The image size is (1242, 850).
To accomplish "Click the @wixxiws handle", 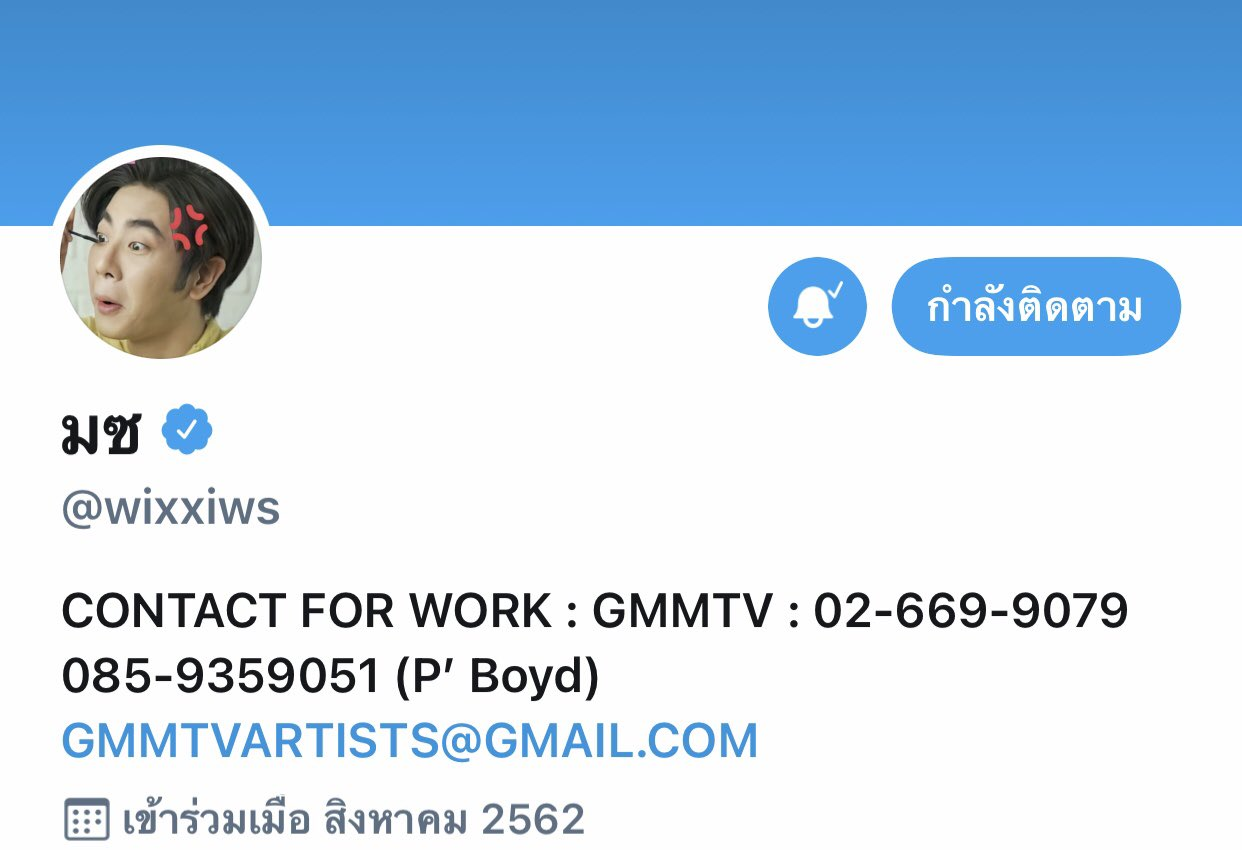I will [x=171, y=508].
